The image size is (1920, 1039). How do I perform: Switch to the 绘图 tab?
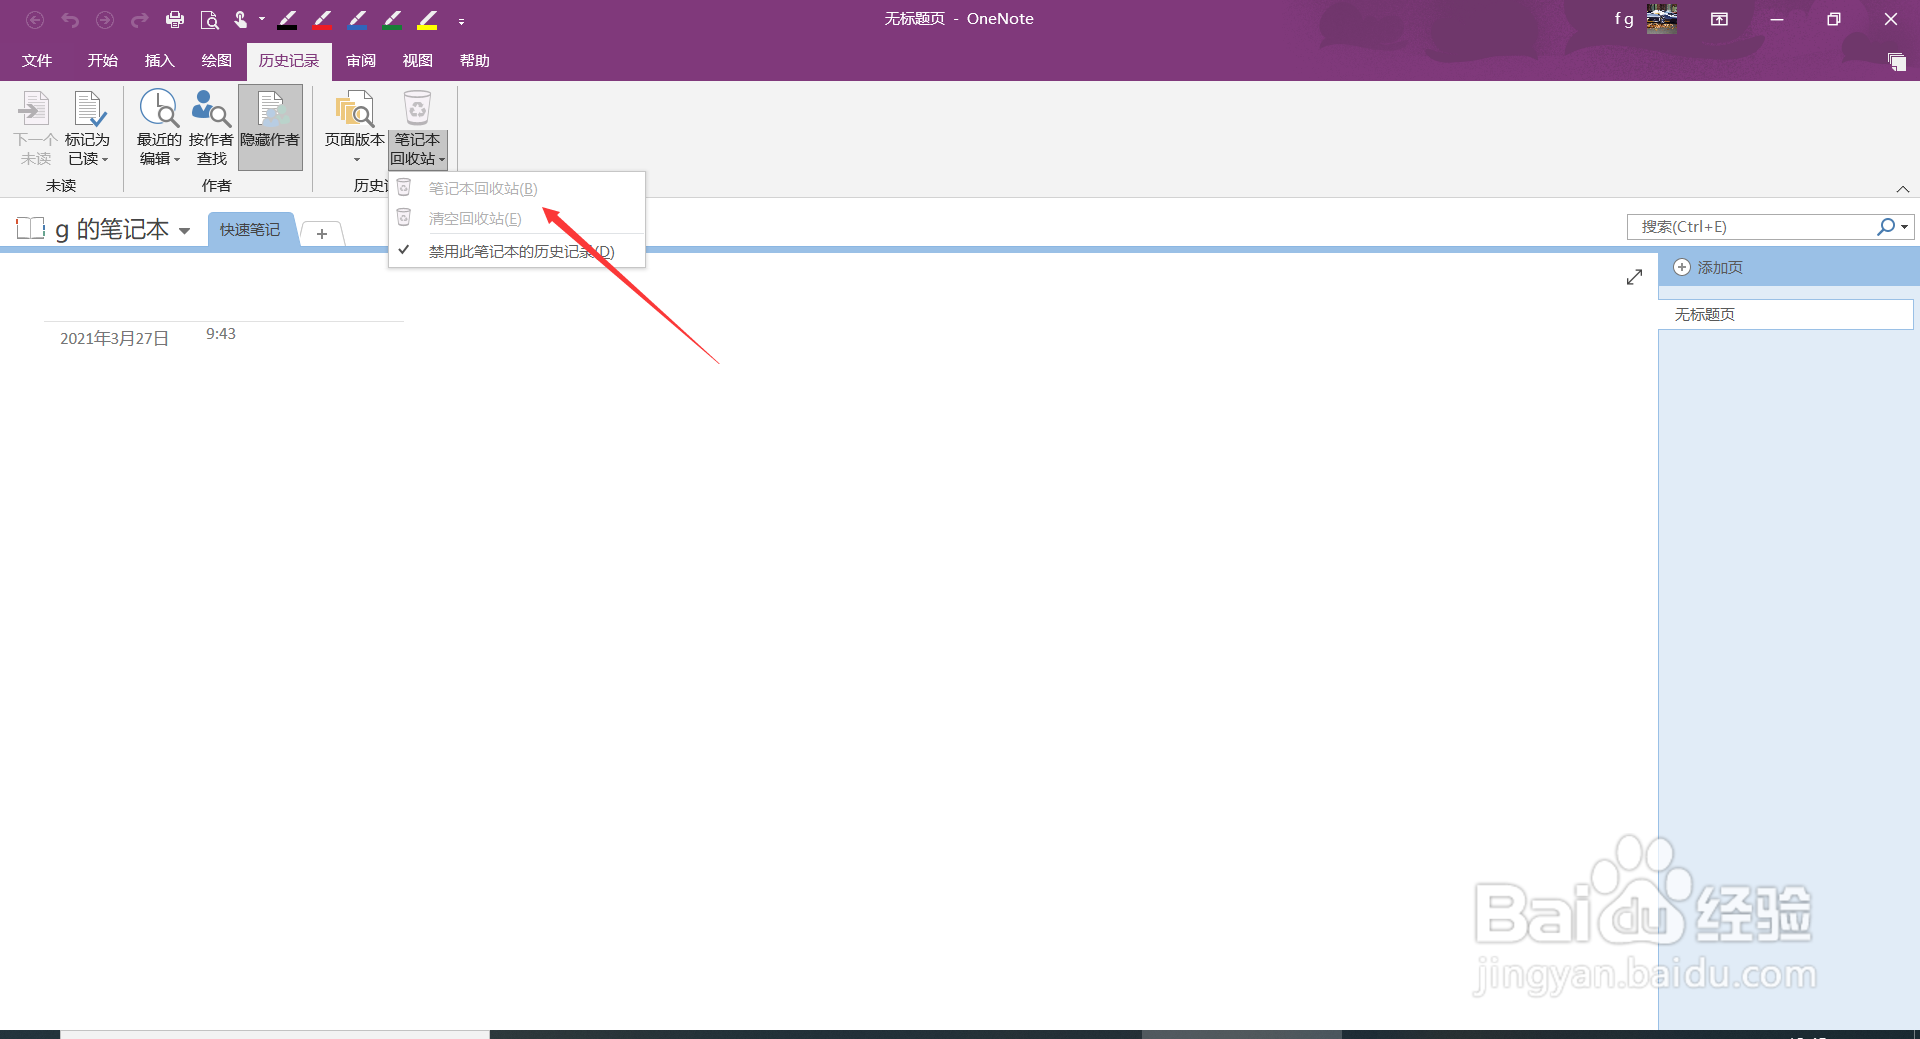click(x=217, y=61)
